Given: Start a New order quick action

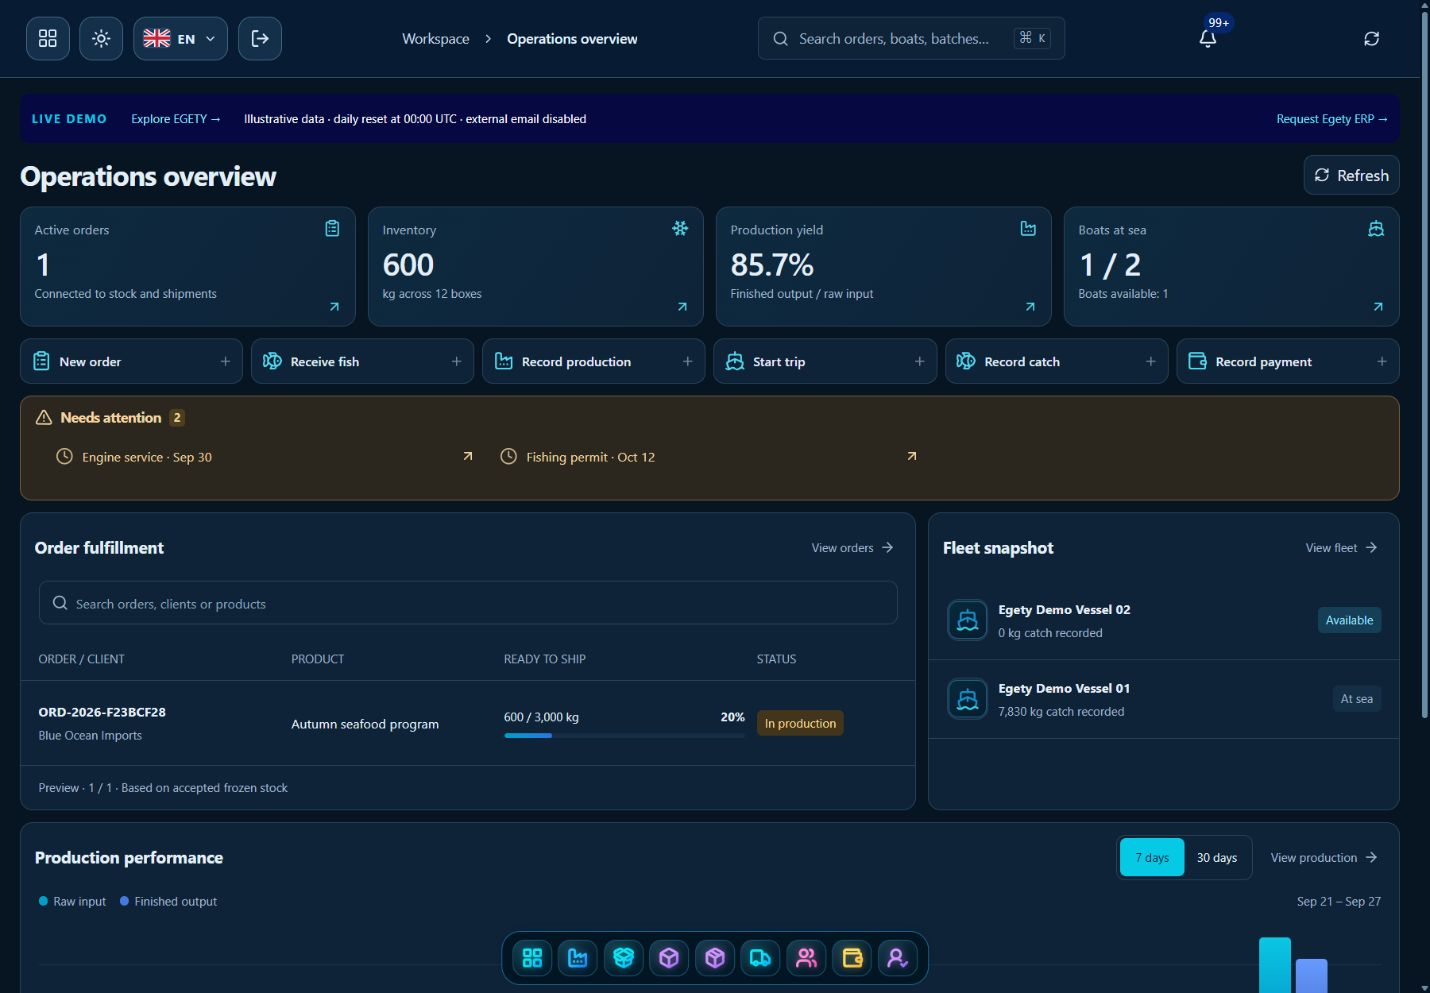Looking at the screenshot, I should coord(131,361).
